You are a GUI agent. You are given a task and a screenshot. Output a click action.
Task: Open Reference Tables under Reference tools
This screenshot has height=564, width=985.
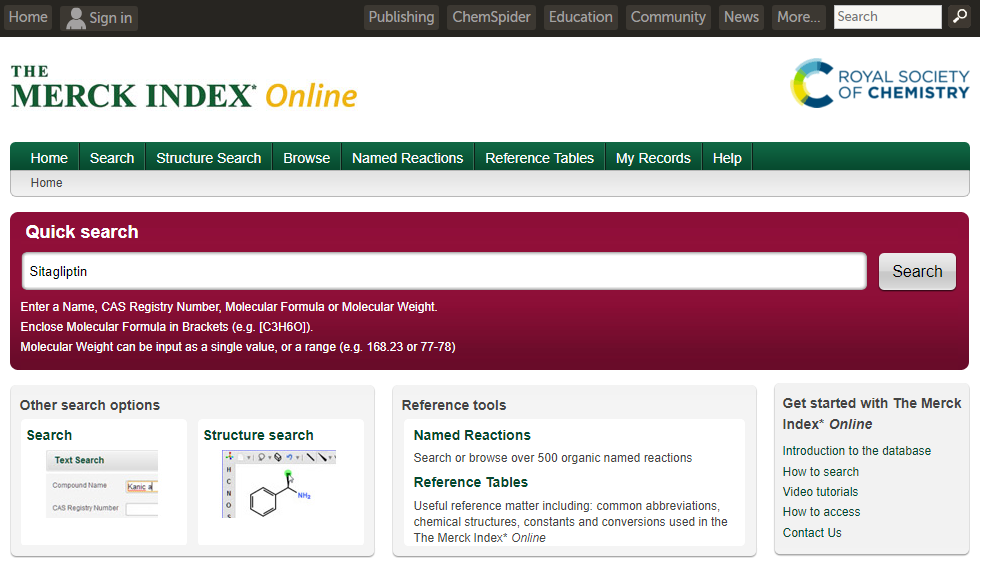(x=471, y=482)
